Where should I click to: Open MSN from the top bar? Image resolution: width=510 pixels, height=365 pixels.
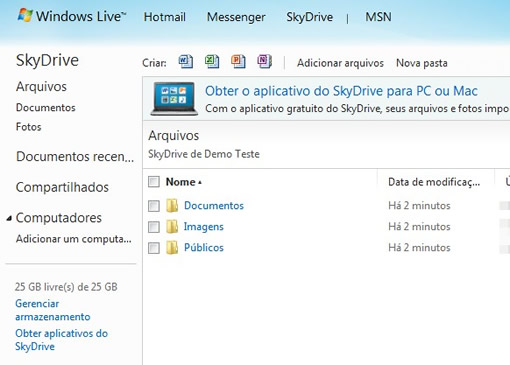coord(378,17)
